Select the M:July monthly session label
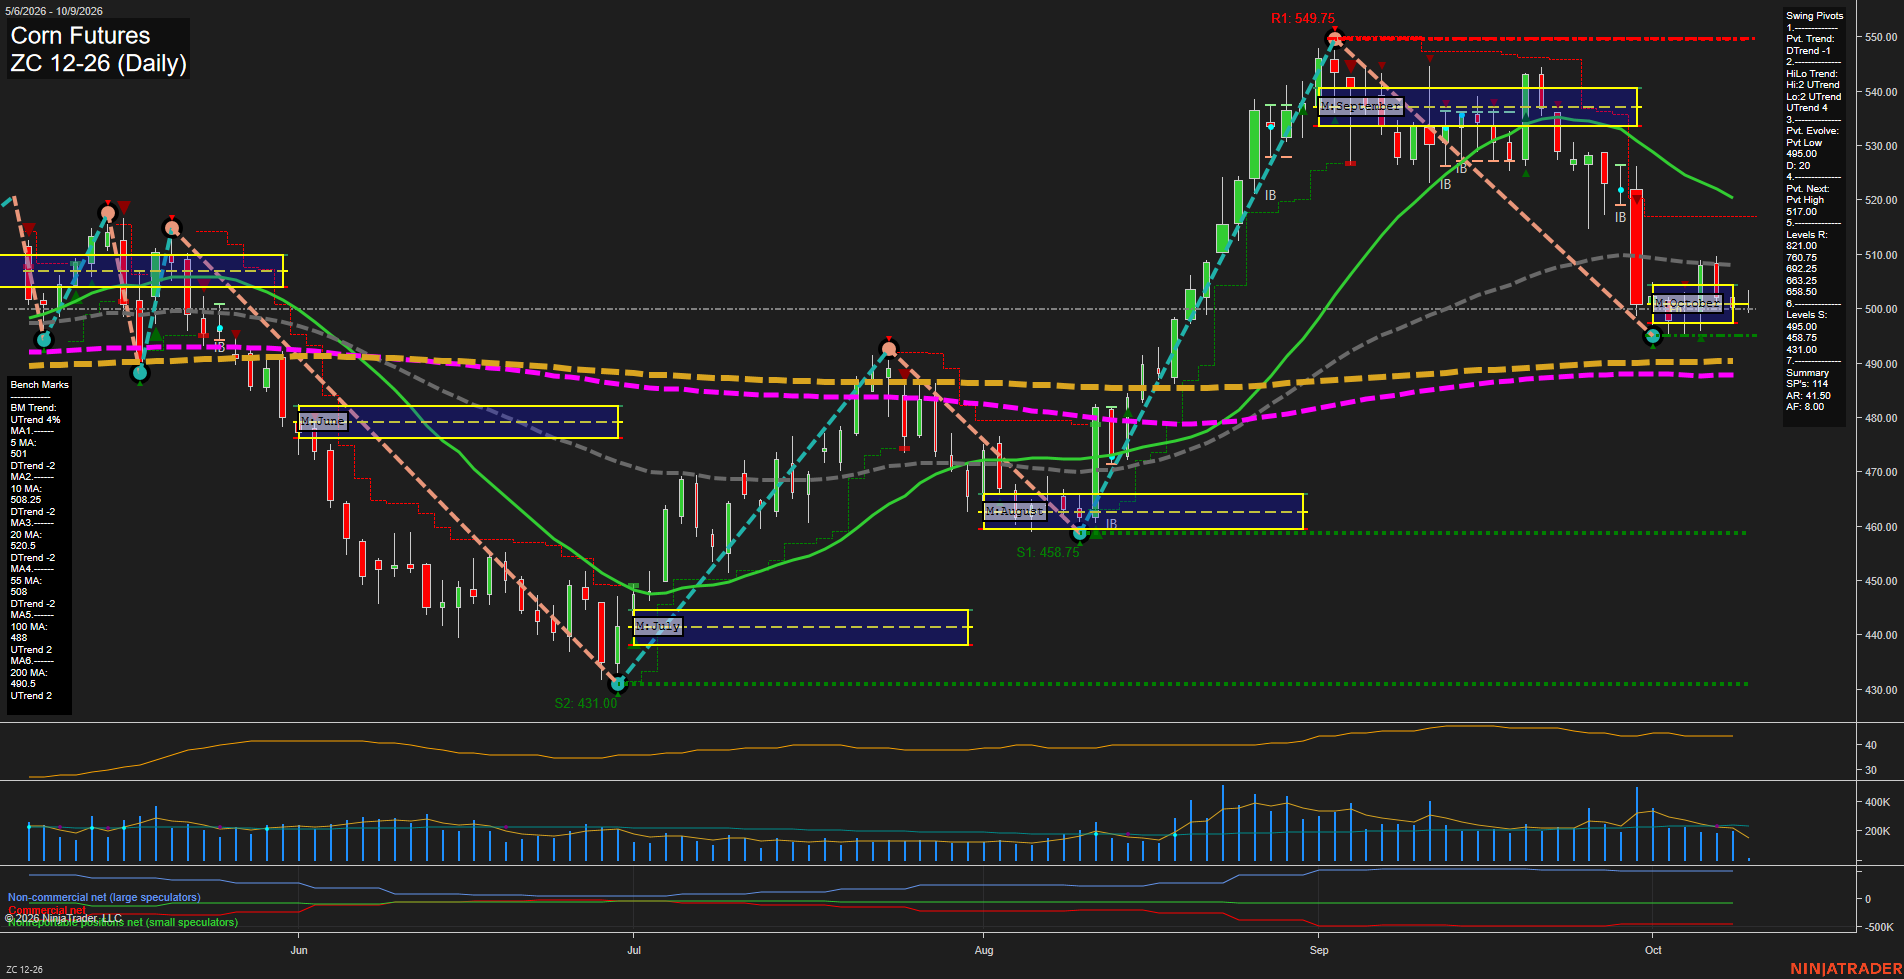This screenshot has width=1904, height=979. tap(658, 626)
